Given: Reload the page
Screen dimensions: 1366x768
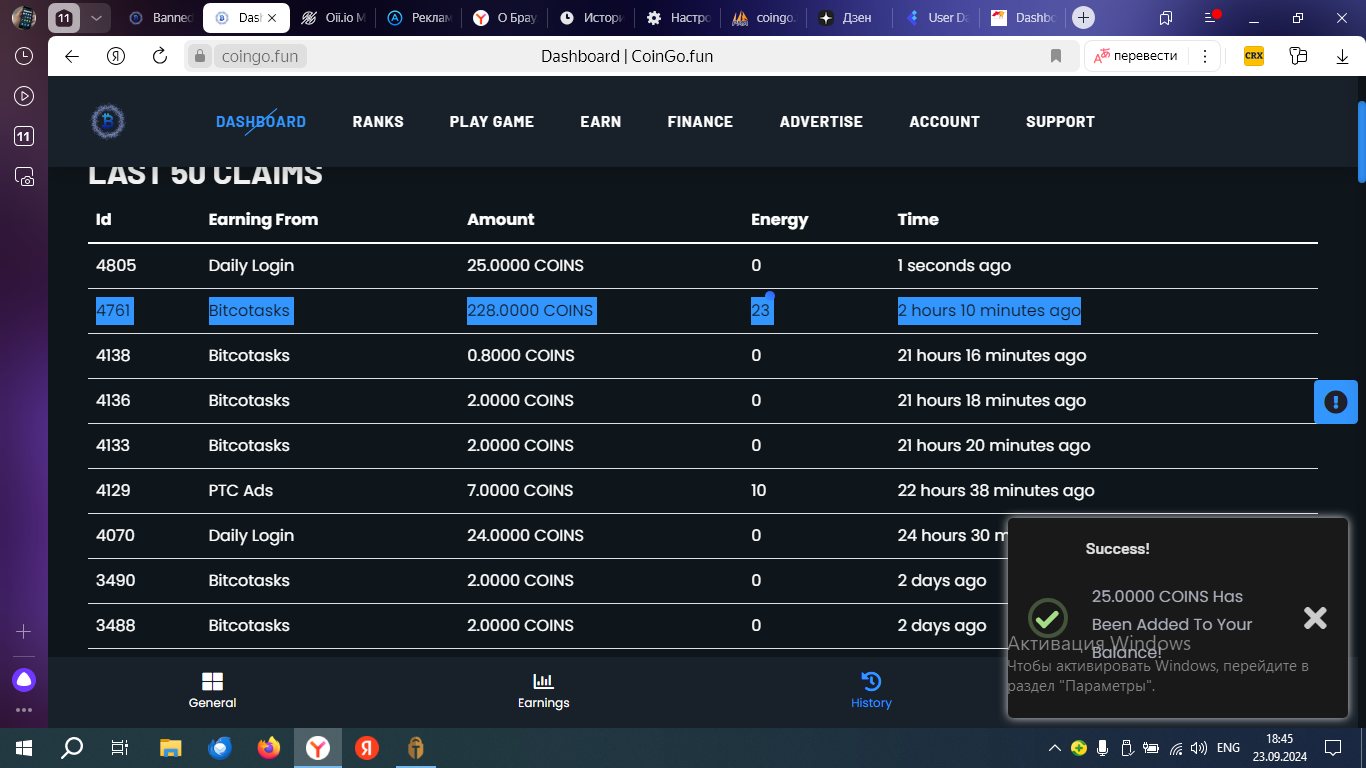Looking at the screenshot, I should pyautogui.click(x=159, y=56).
